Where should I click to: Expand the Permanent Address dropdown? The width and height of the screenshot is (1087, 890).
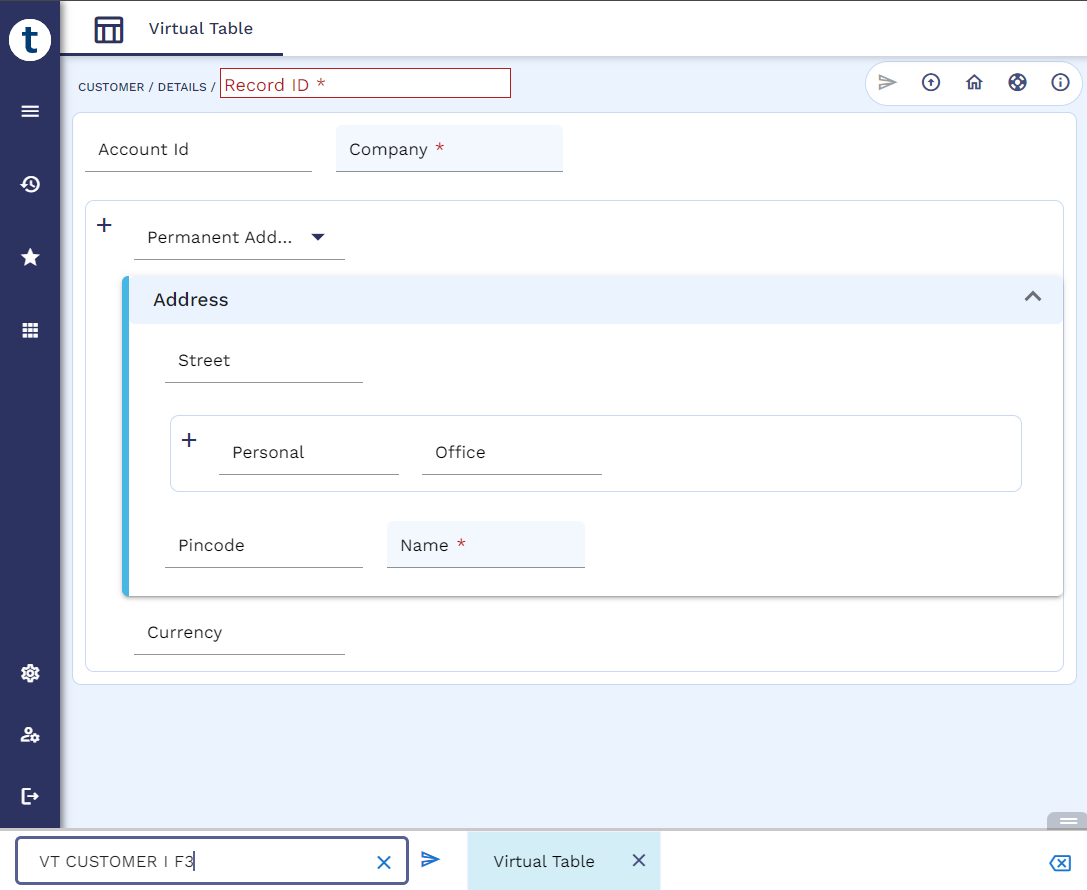[318, 237]
